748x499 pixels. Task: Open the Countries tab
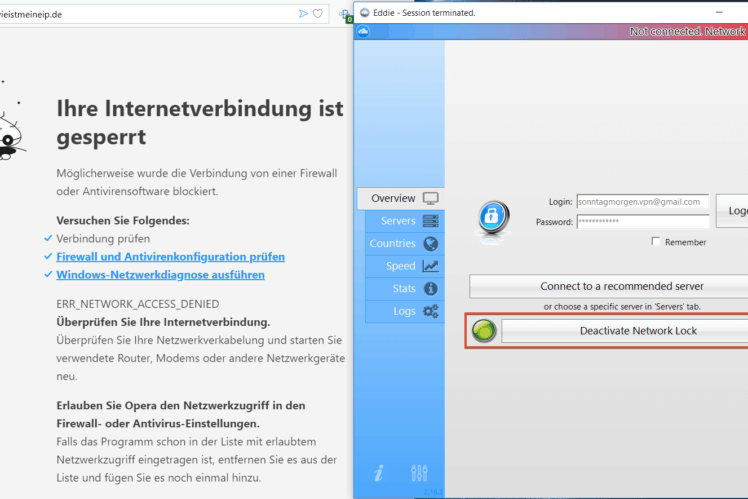403,244
